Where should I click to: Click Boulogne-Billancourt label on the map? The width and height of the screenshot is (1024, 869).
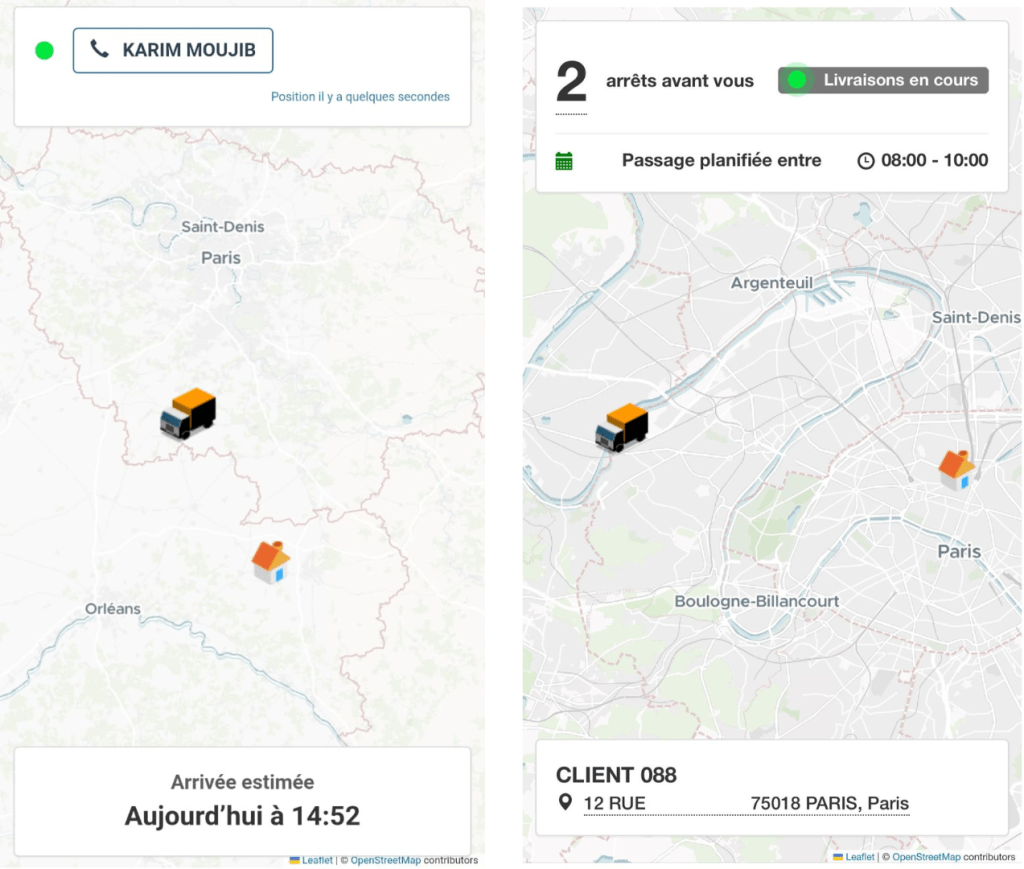pos(756,602)
